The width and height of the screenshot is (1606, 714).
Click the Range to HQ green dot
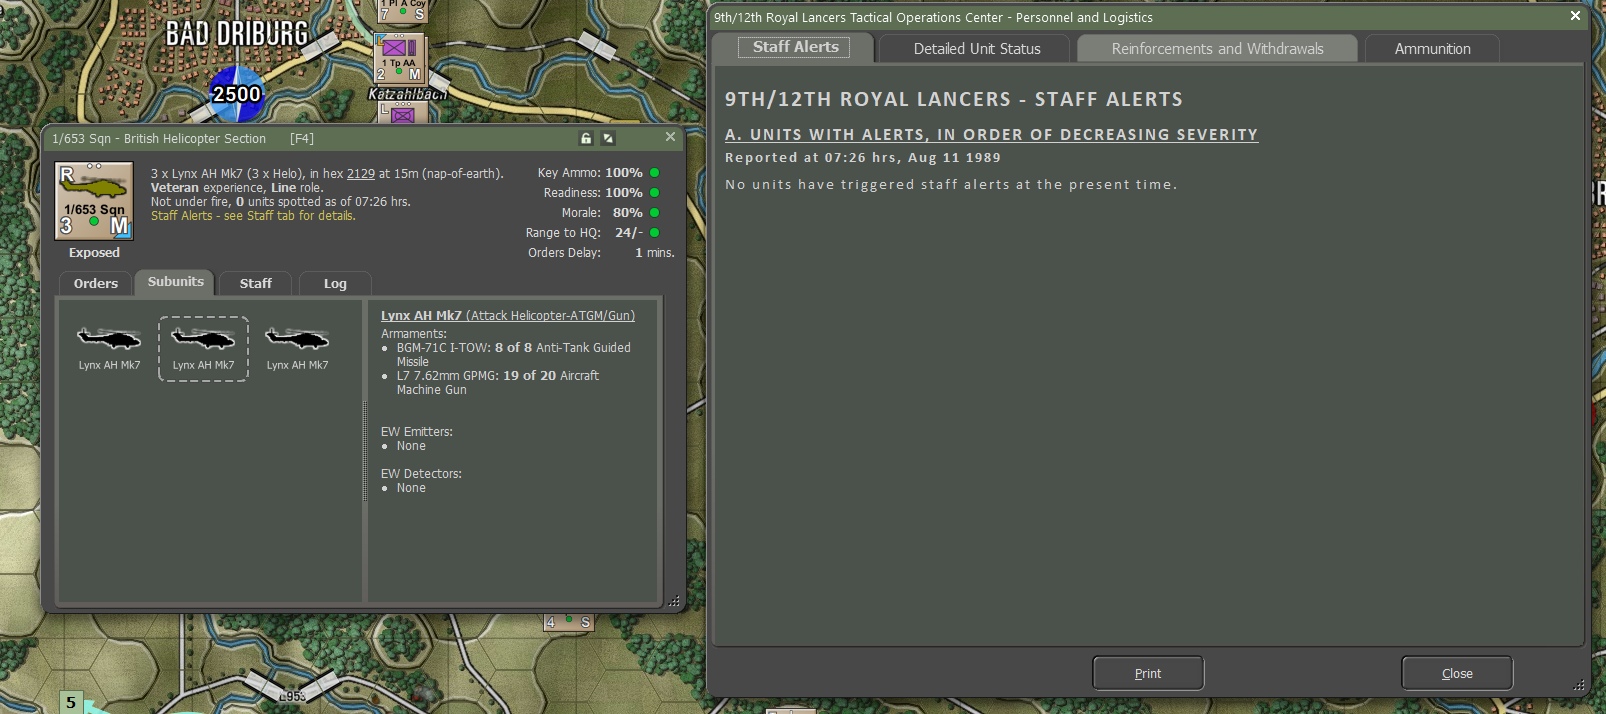click(655, 233)
